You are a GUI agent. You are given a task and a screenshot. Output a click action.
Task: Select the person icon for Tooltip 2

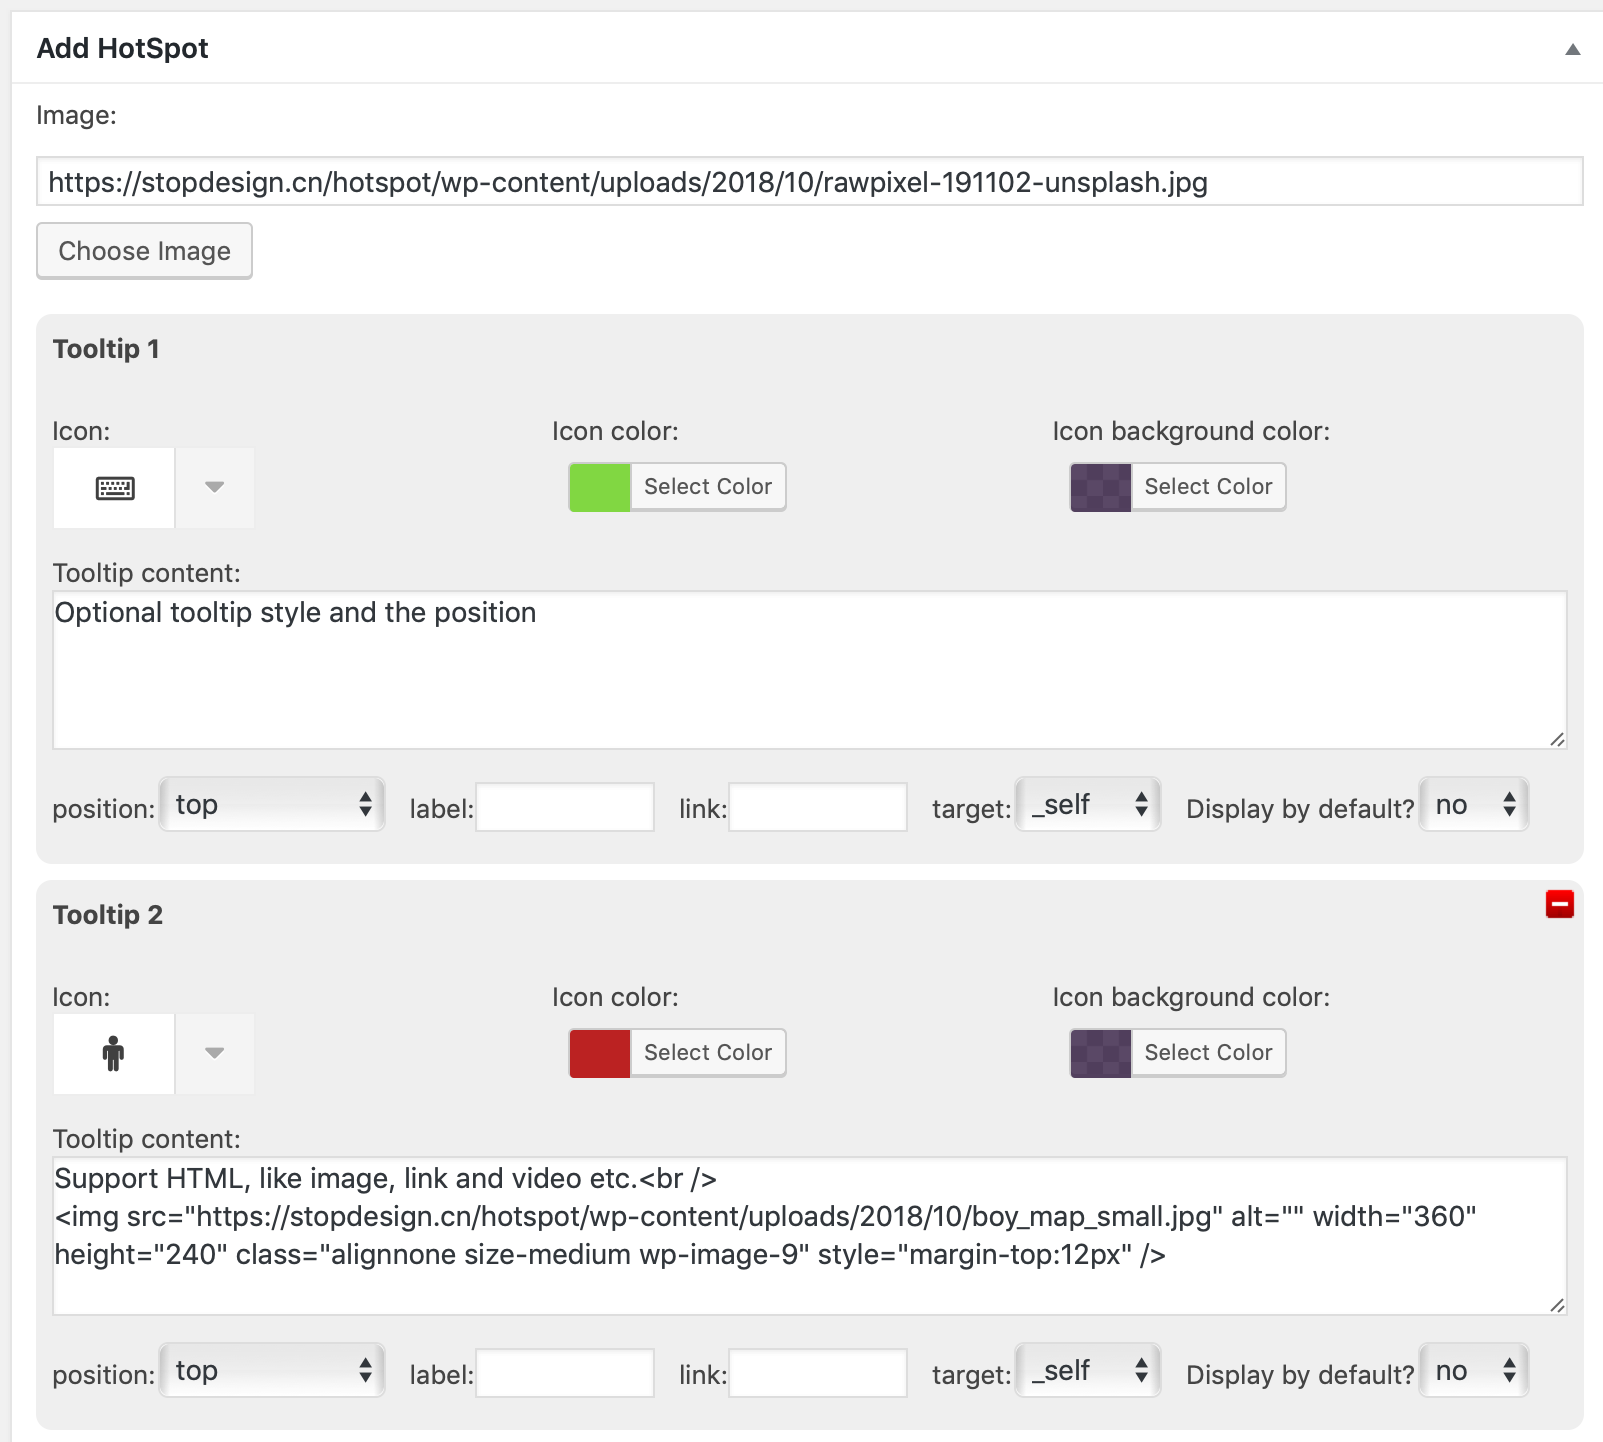coord(114,1053)
